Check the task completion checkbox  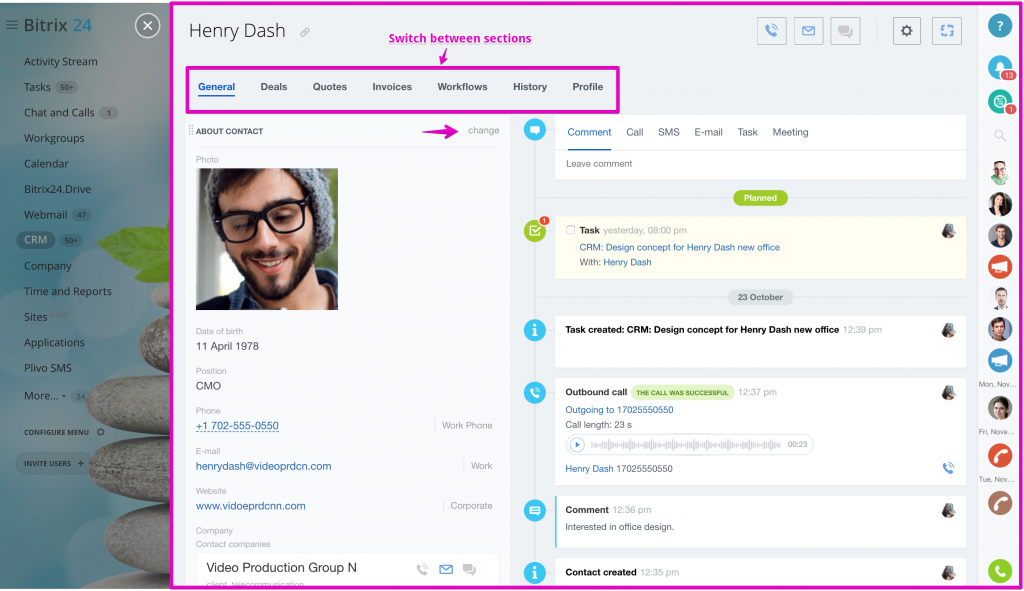click(570, 230)
